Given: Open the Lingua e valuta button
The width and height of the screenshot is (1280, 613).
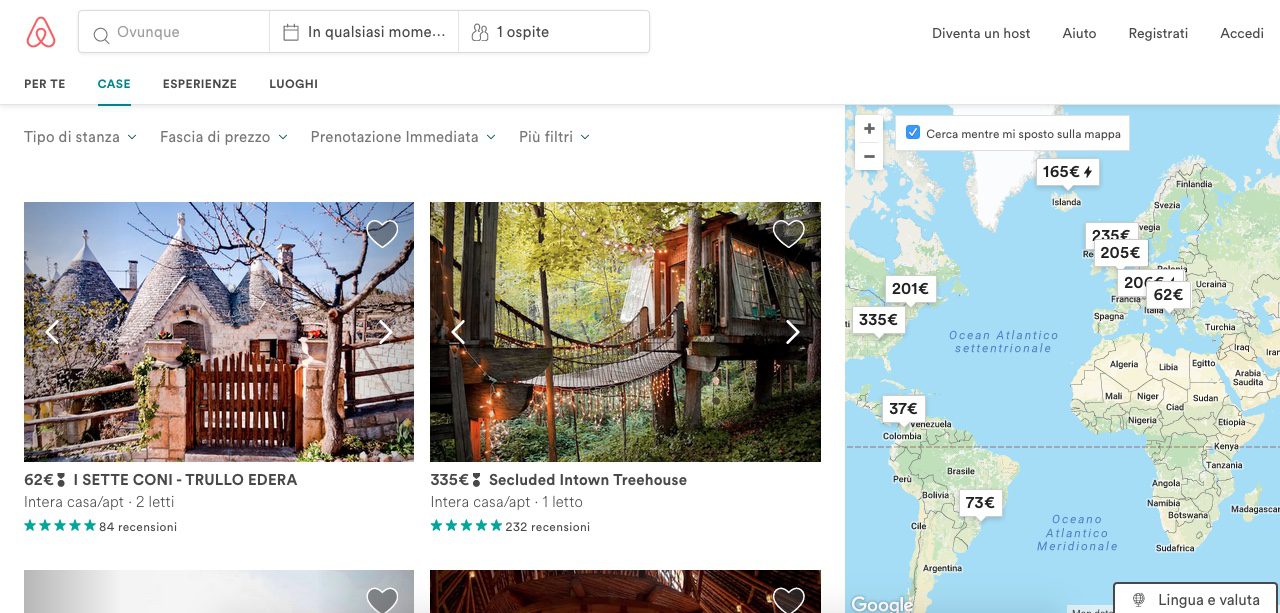Looking at the screenshot, I should tap(1196, 600).
